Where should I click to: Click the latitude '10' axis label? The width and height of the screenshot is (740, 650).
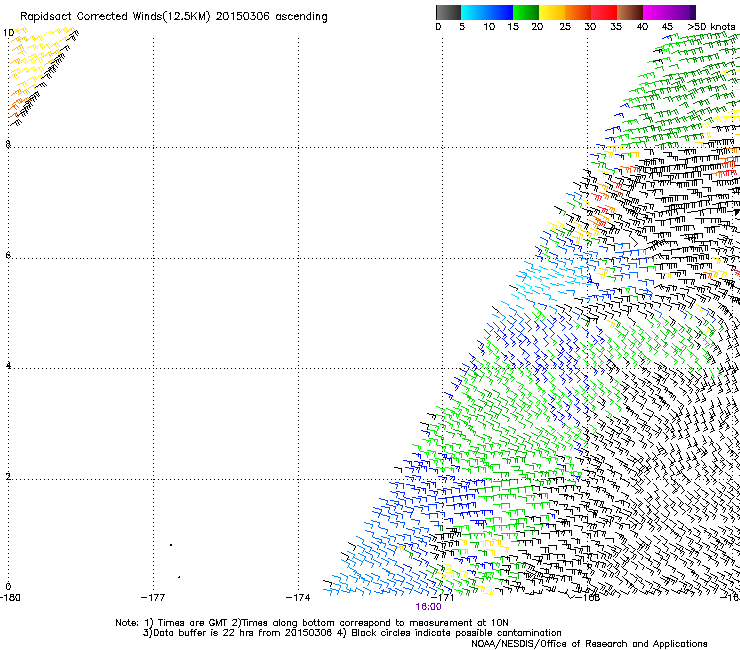8,33
